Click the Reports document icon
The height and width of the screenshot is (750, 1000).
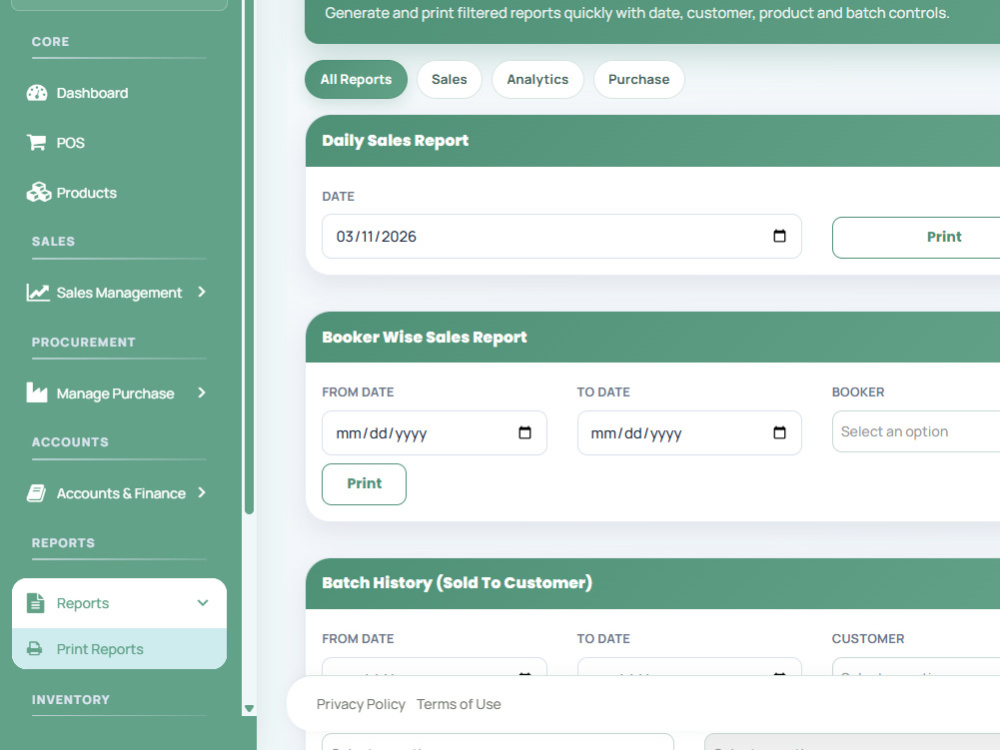(x=36, y=603)
